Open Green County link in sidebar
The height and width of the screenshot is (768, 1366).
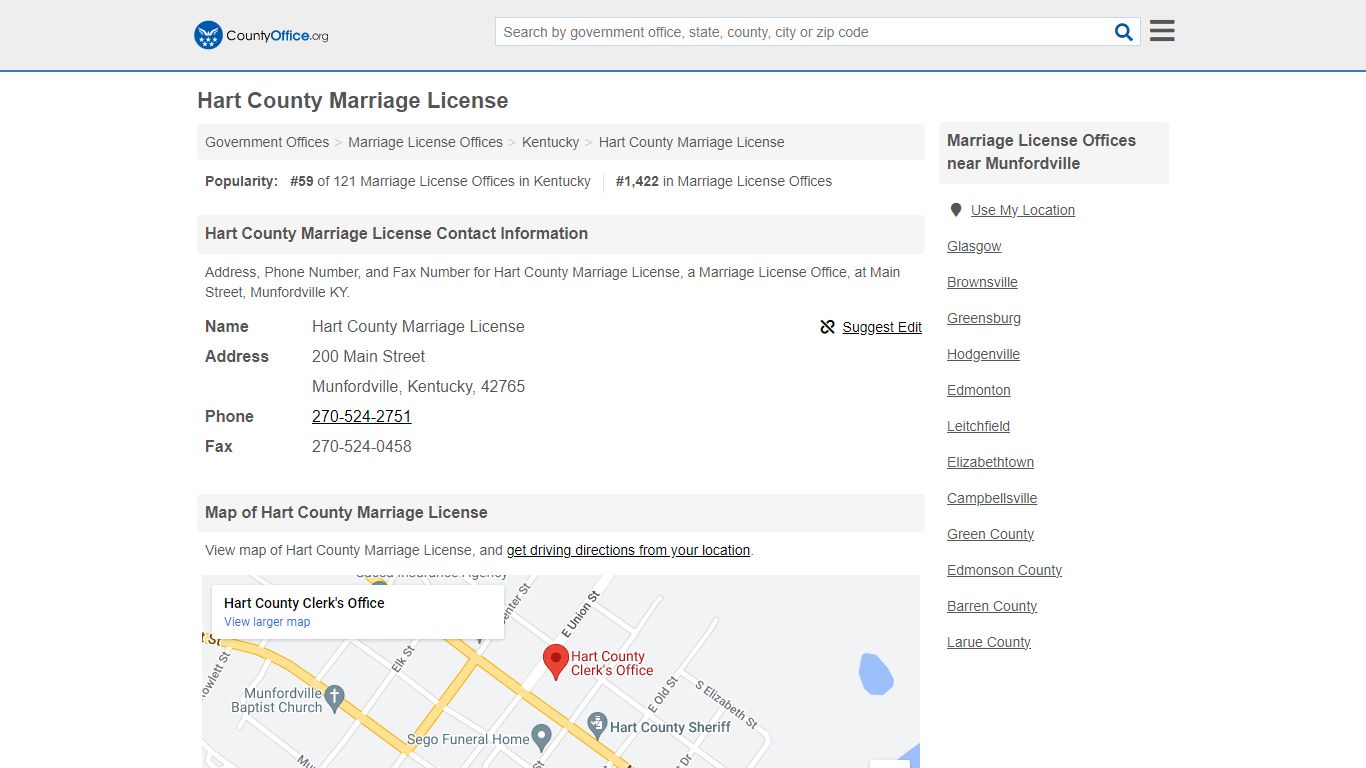991,534
